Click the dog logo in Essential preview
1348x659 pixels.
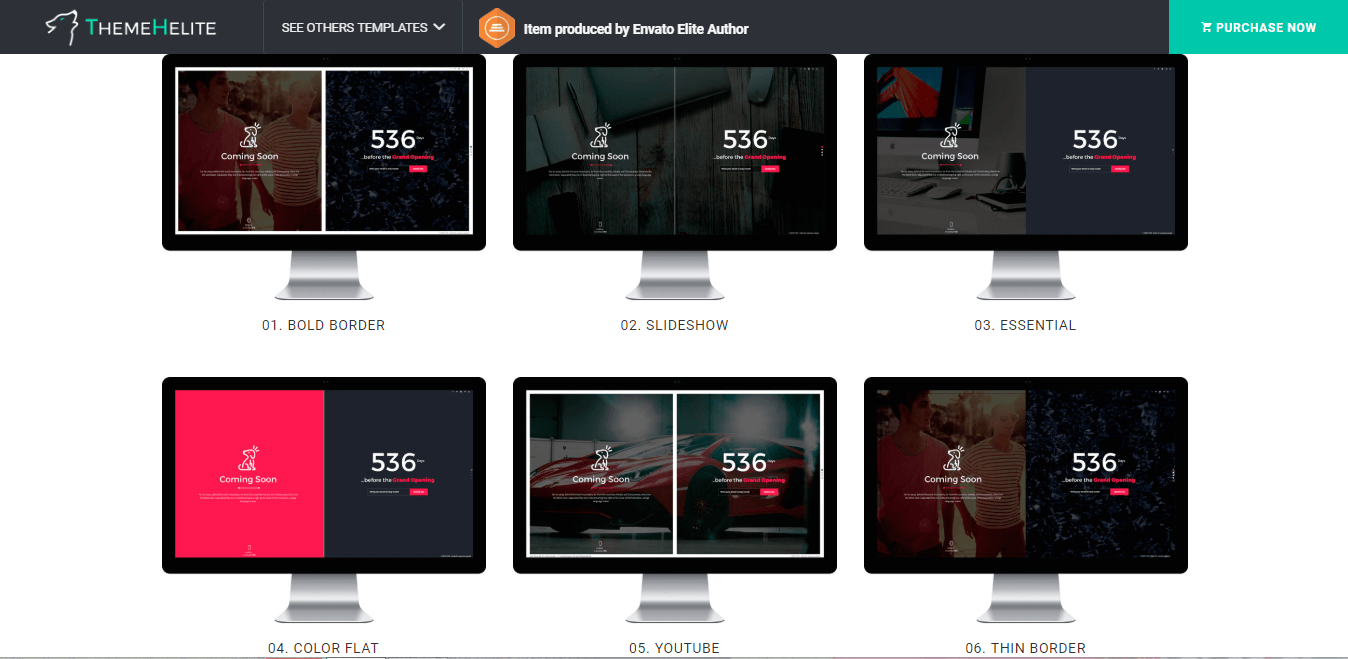pyautogui.click(x=951, y=136)
